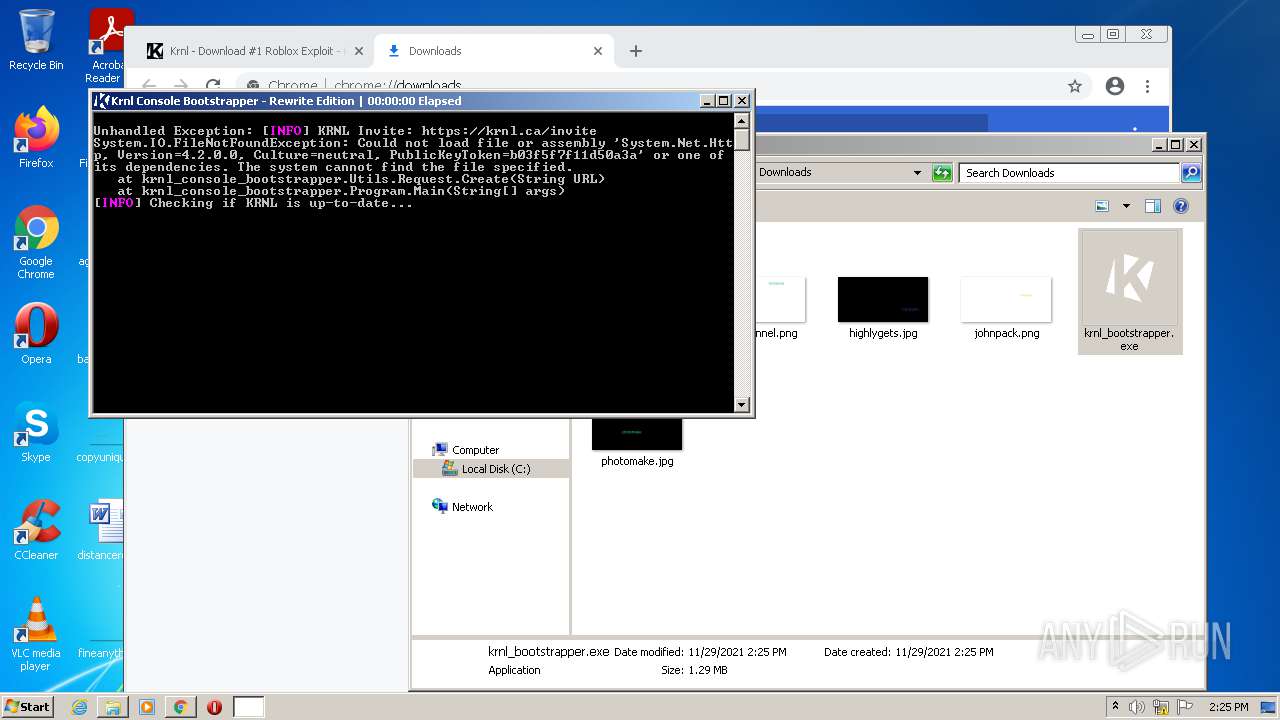Viewport: 1280px width, 720px height.
Task: Click the console scrollbar thumb
Action: (742, 138)
